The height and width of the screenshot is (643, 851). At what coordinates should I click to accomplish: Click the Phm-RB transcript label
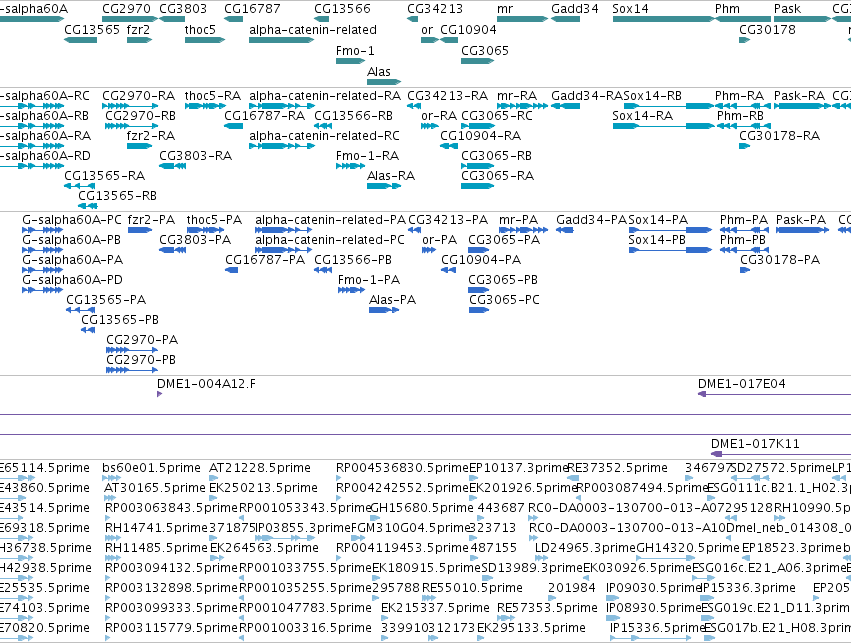tap(740, 116)
